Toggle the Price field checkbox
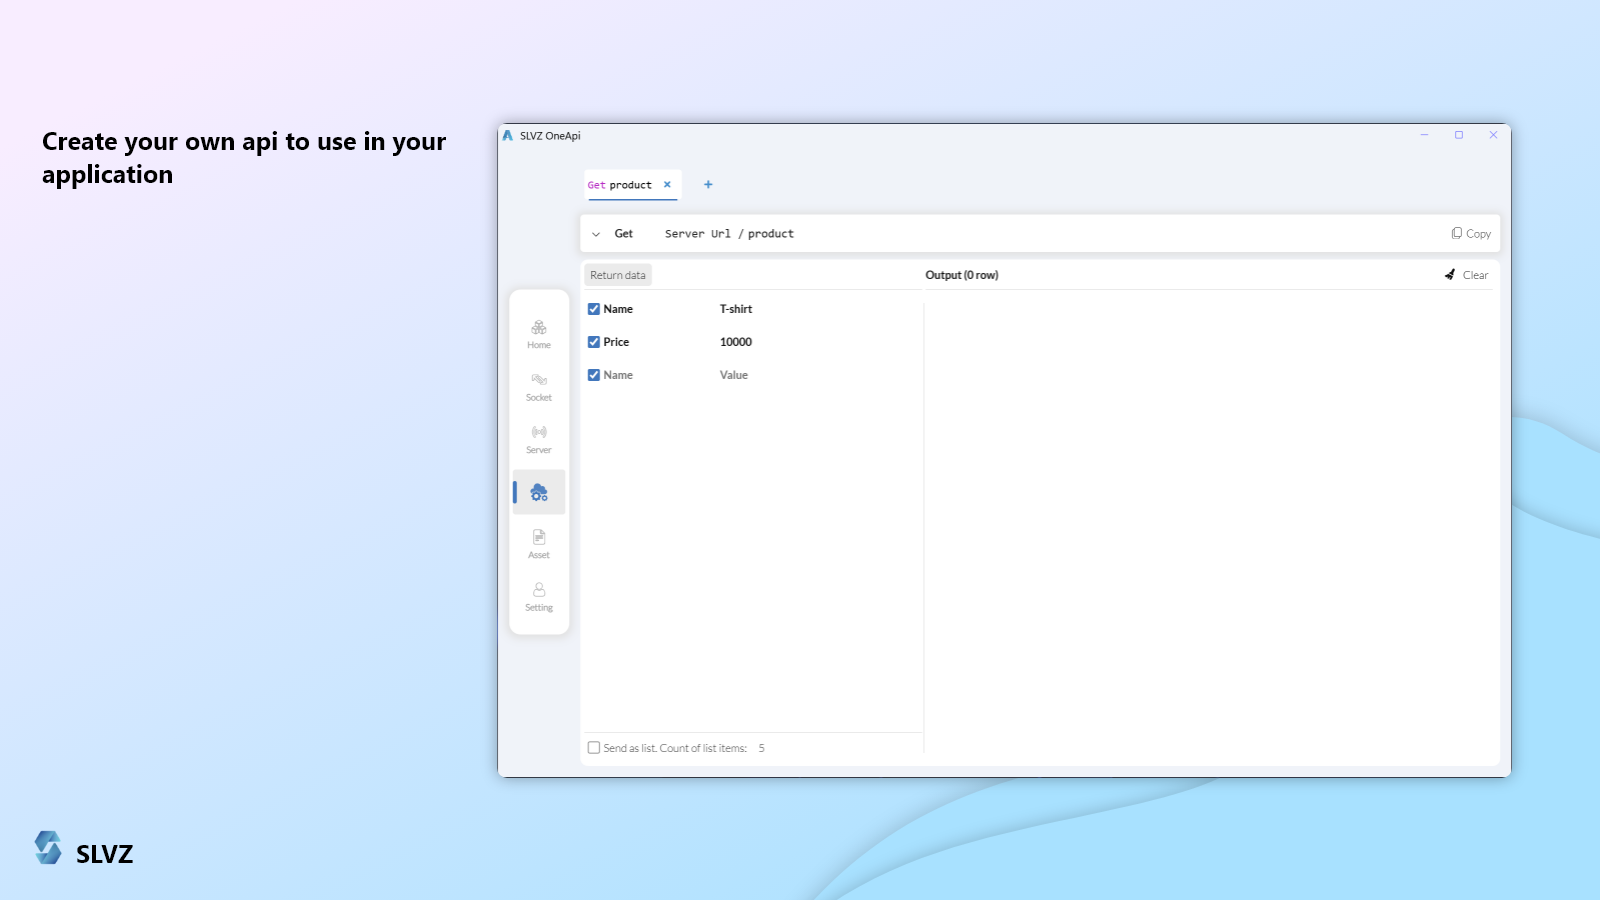 [594, 342]
